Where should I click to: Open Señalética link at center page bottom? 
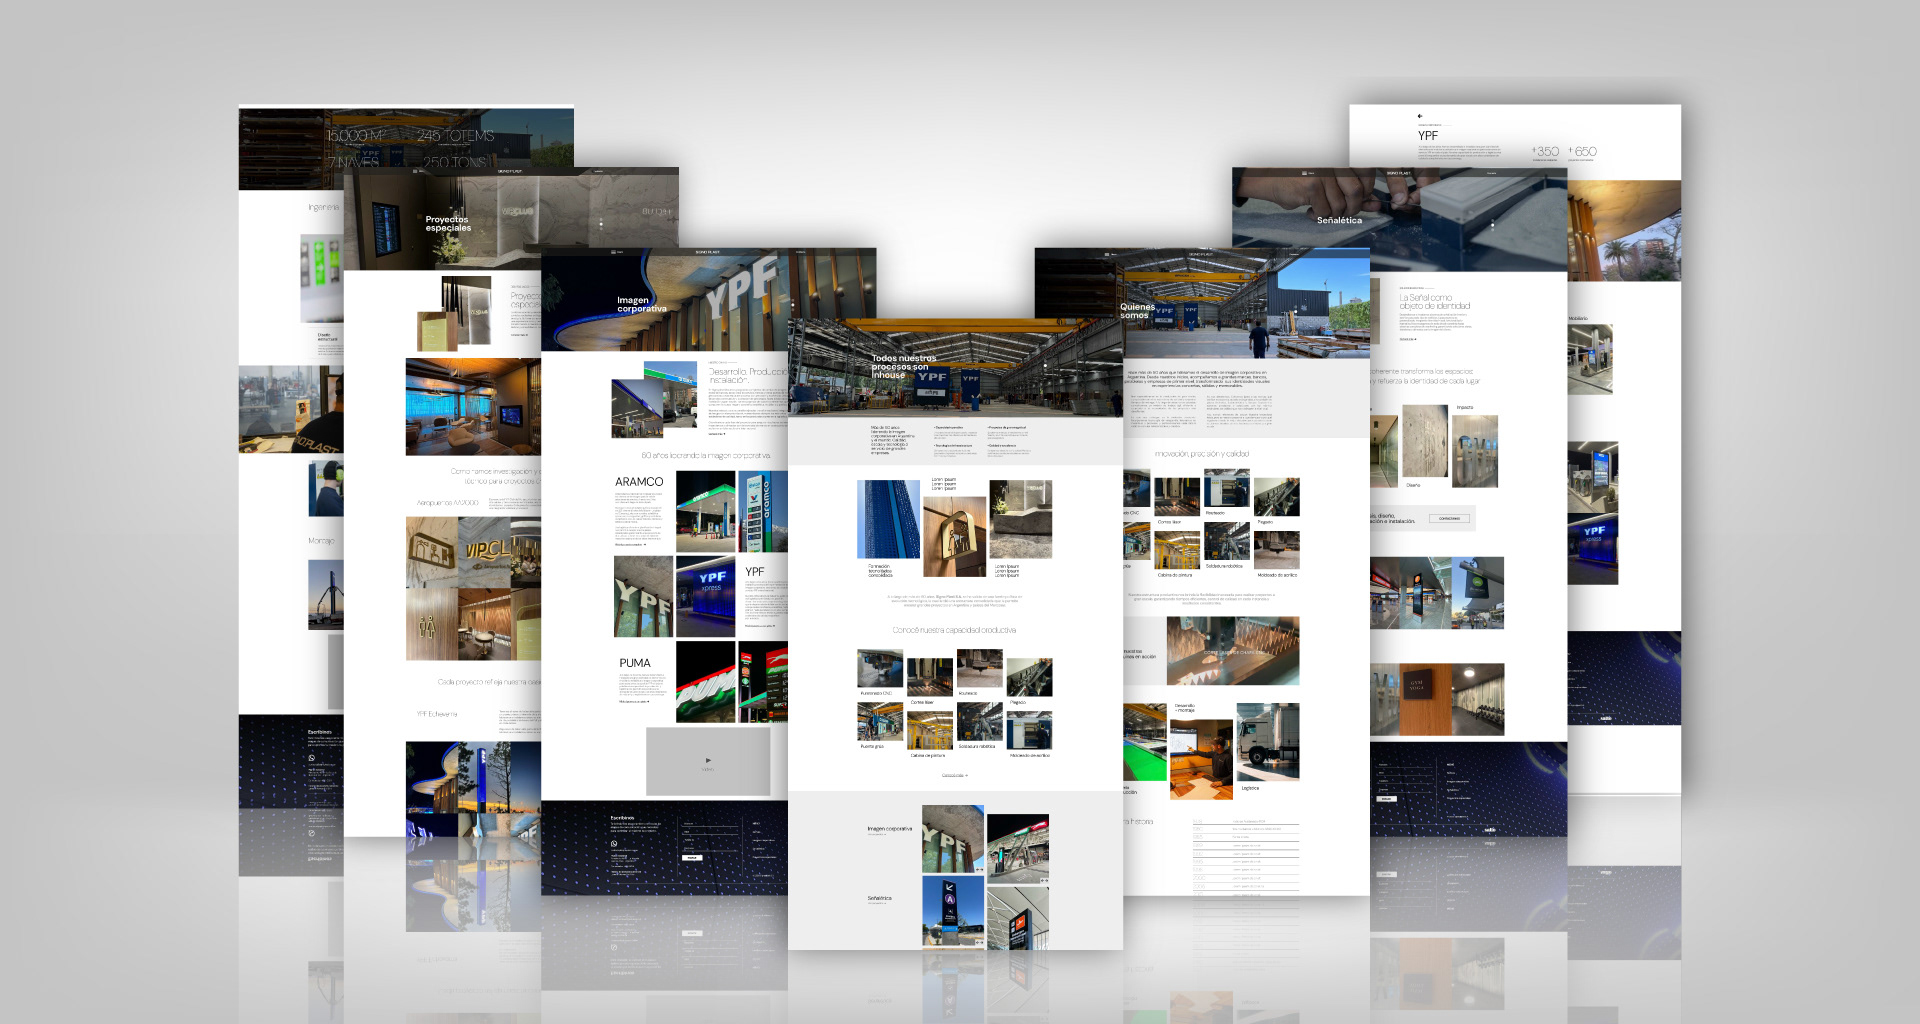[879, 898]
